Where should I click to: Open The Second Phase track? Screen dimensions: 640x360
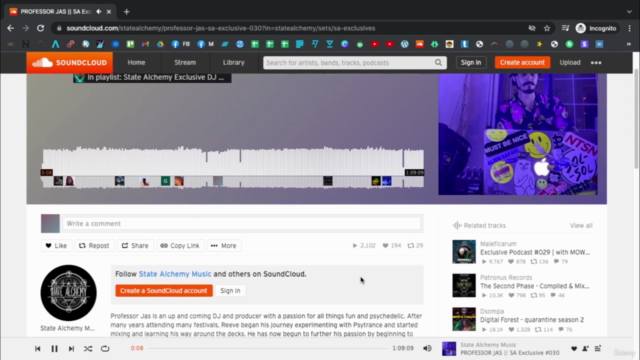click(535, 286)
